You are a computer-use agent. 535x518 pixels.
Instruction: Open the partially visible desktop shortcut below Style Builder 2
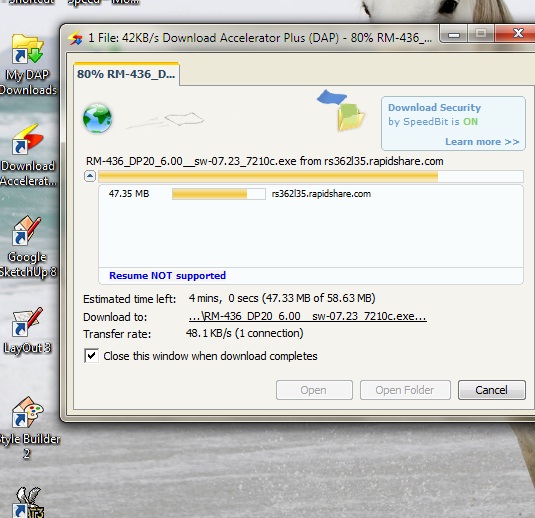29,502
